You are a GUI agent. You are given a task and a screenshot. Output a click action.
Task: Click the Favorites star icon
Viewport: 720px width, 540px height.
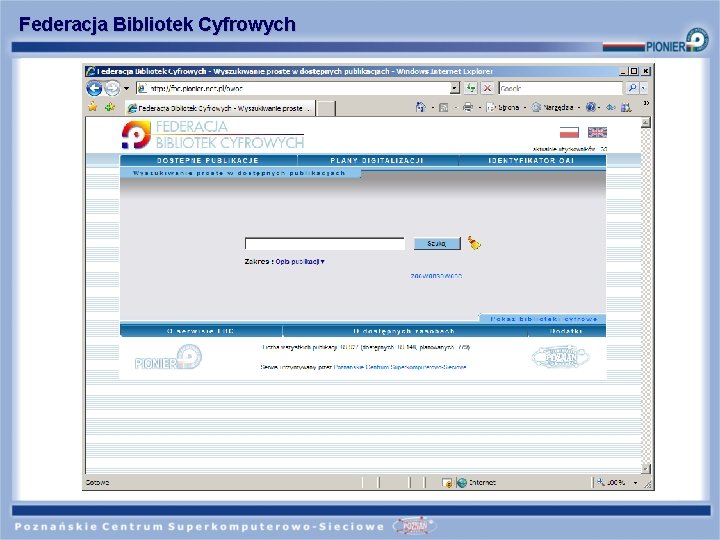(x=92, y=107)
